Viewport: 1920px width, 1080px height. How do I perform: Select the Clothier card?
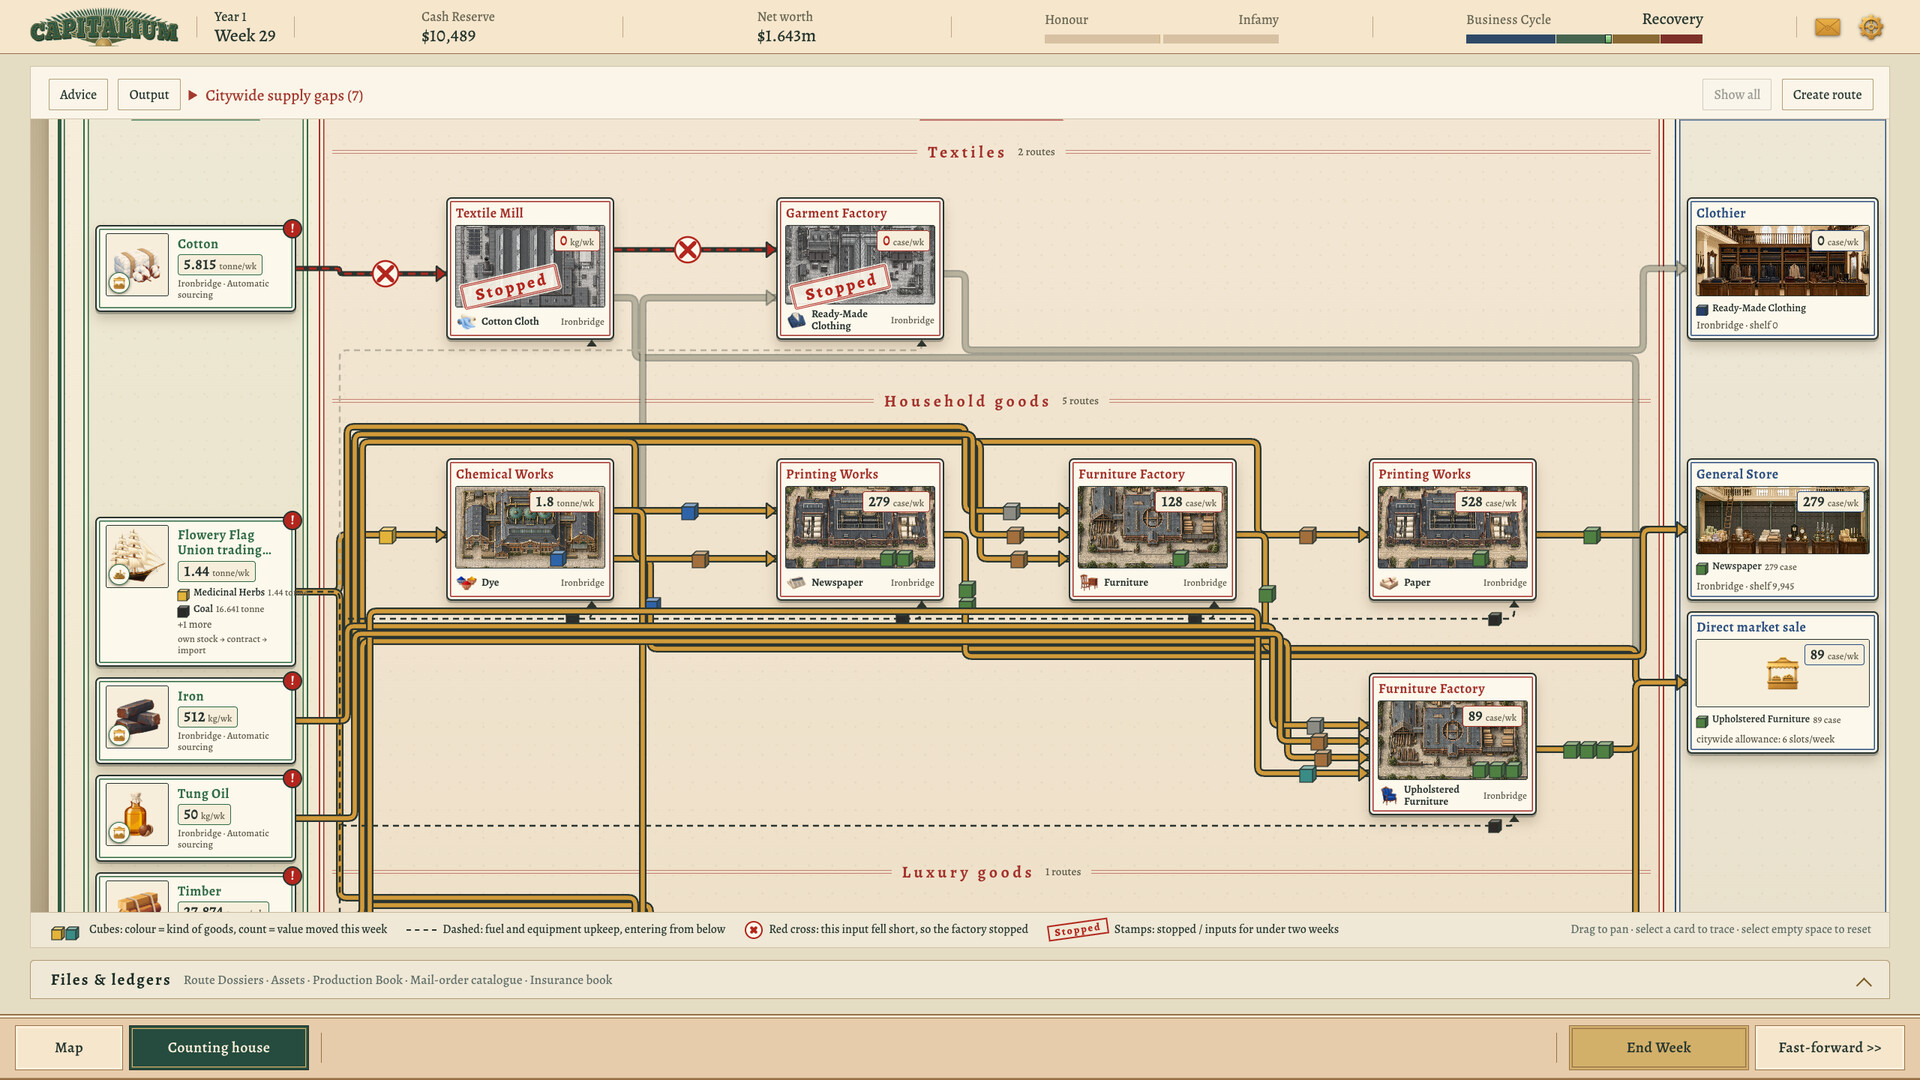pos(1782,268)
